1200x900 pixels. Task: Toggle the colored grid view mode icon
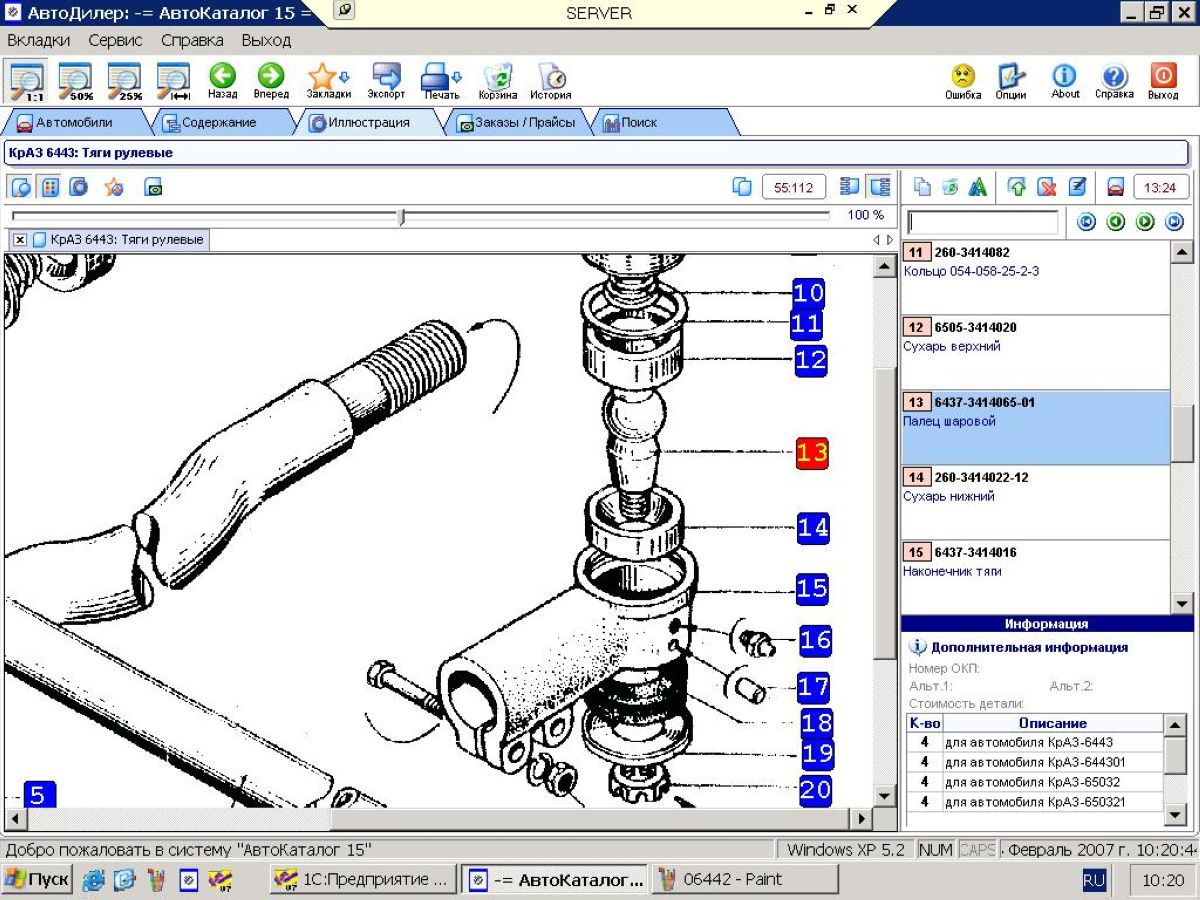[49, 187]
